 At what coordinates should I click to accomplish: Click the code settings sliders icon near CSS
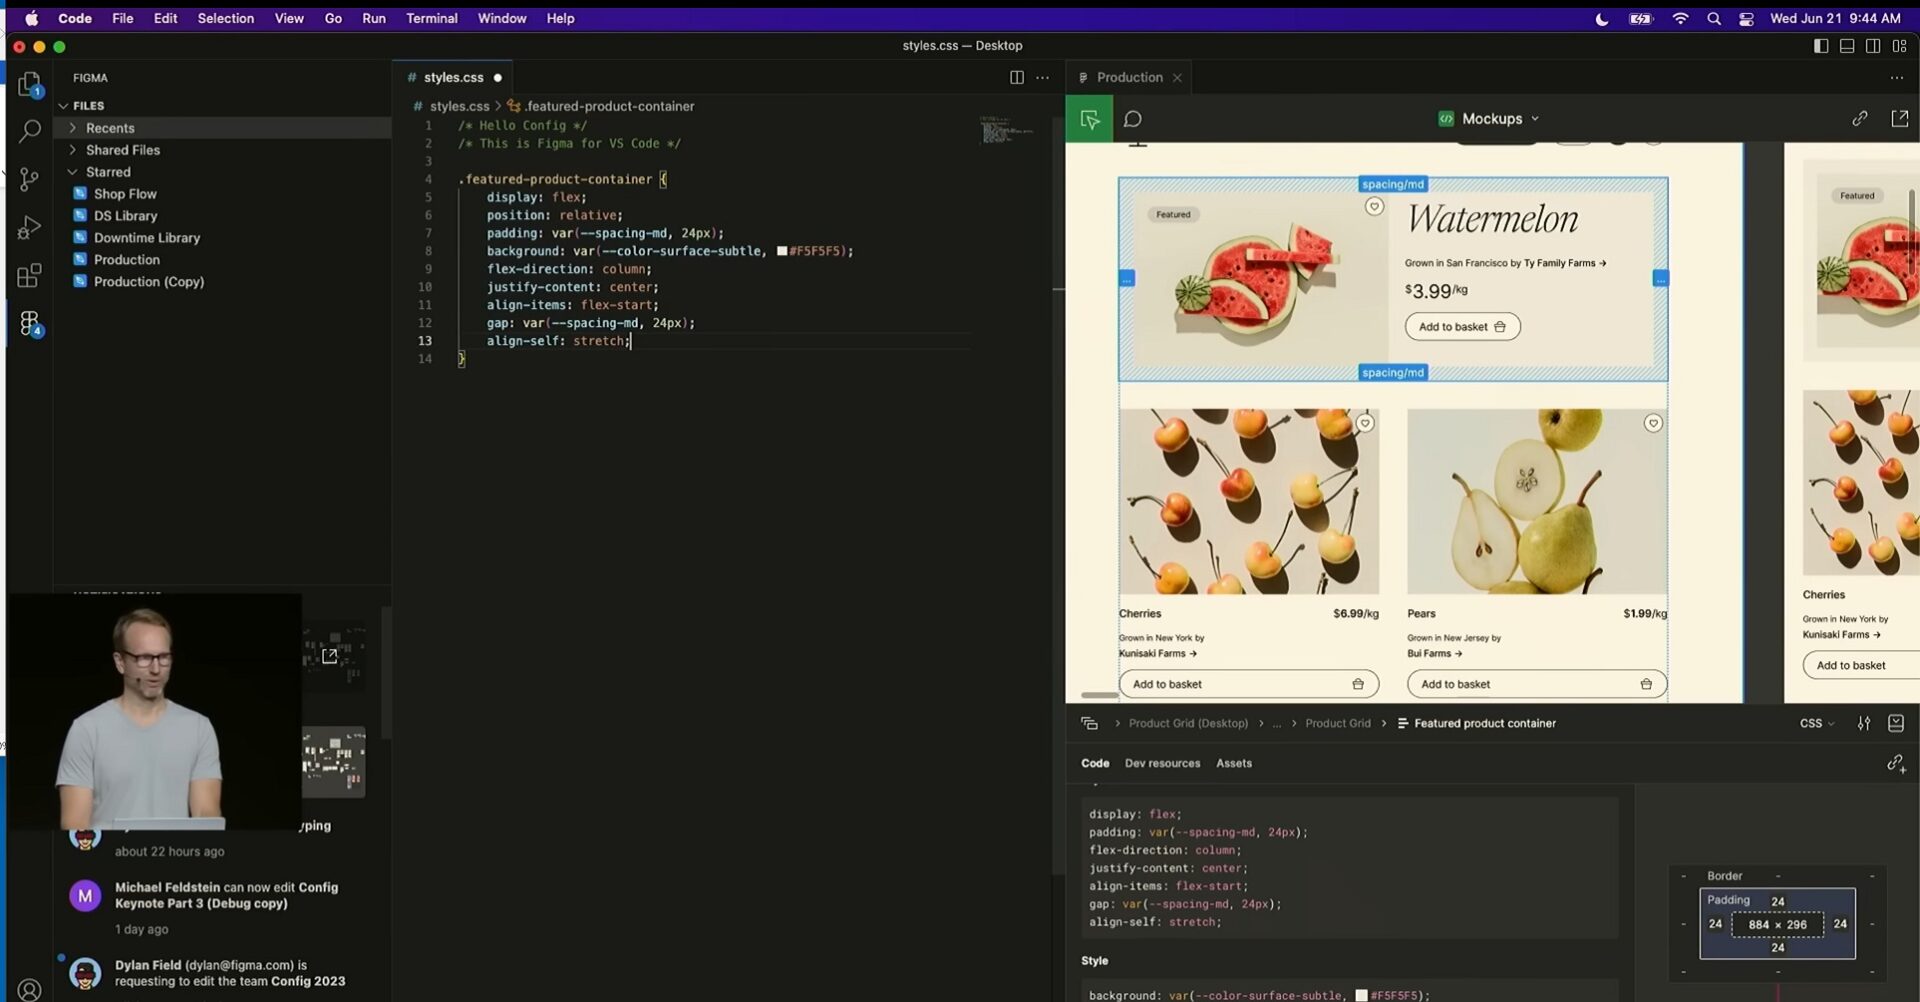(1865, 723)
